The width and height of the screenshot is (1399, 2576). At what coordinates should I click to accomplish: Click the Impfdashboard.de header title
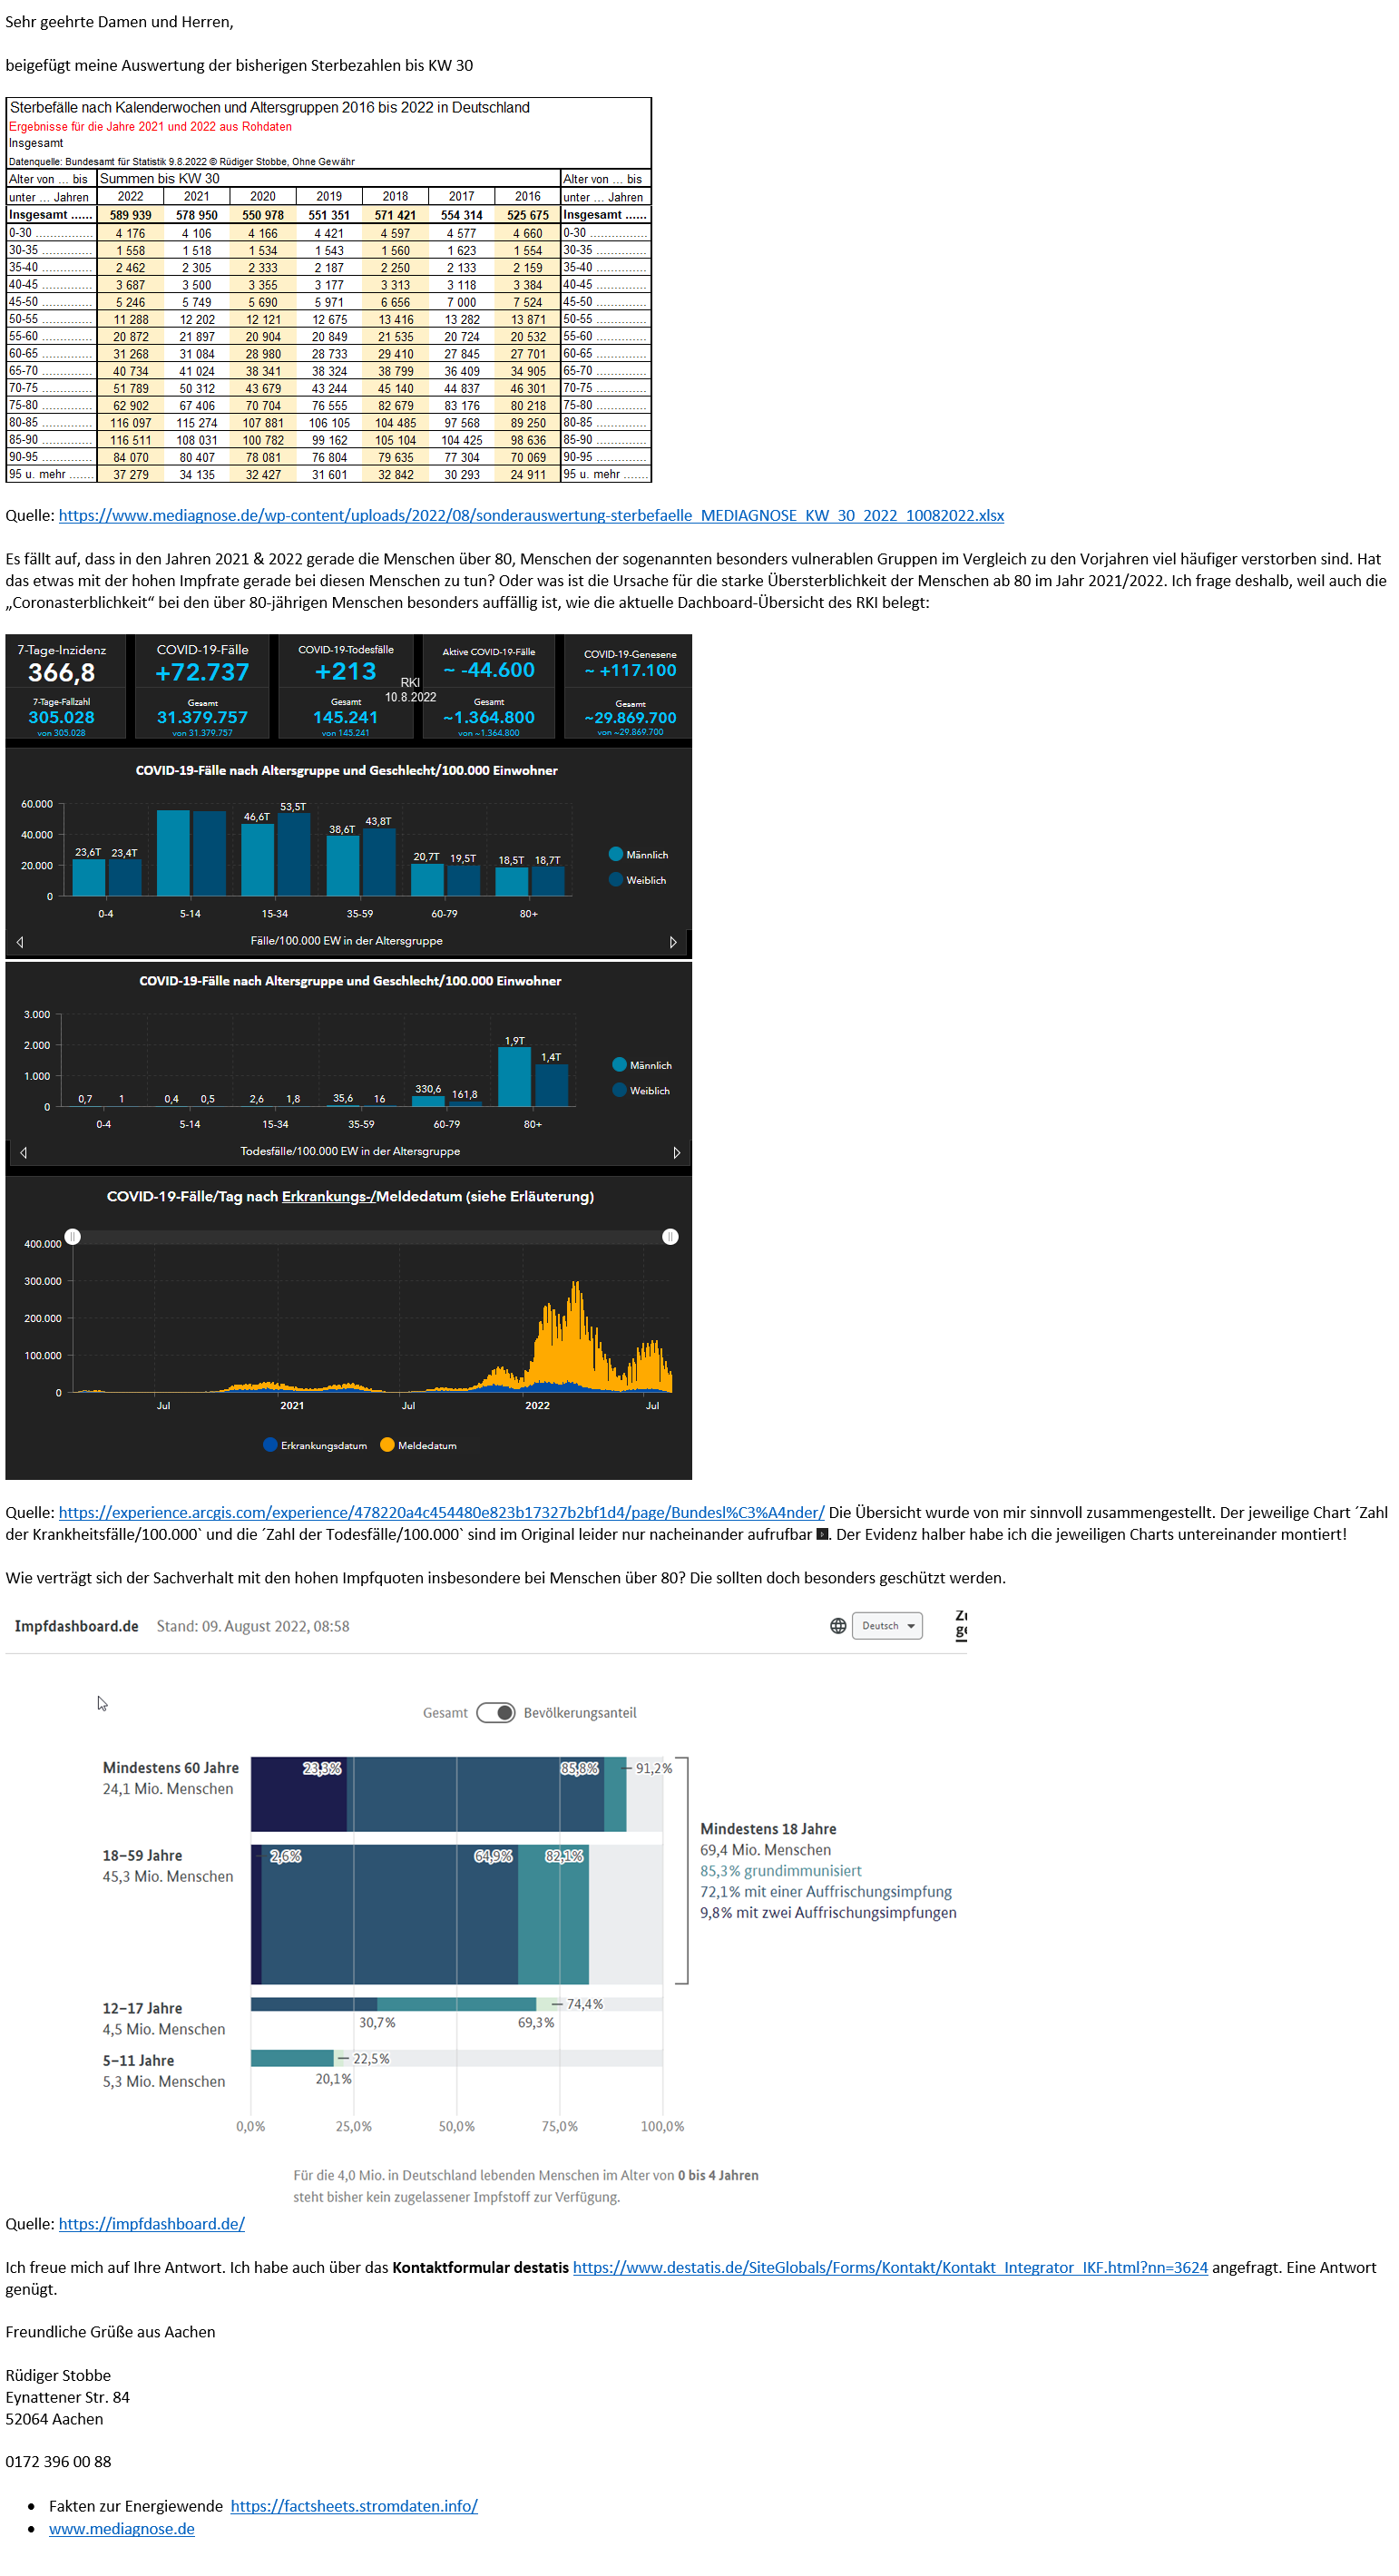click(76, 1626)
